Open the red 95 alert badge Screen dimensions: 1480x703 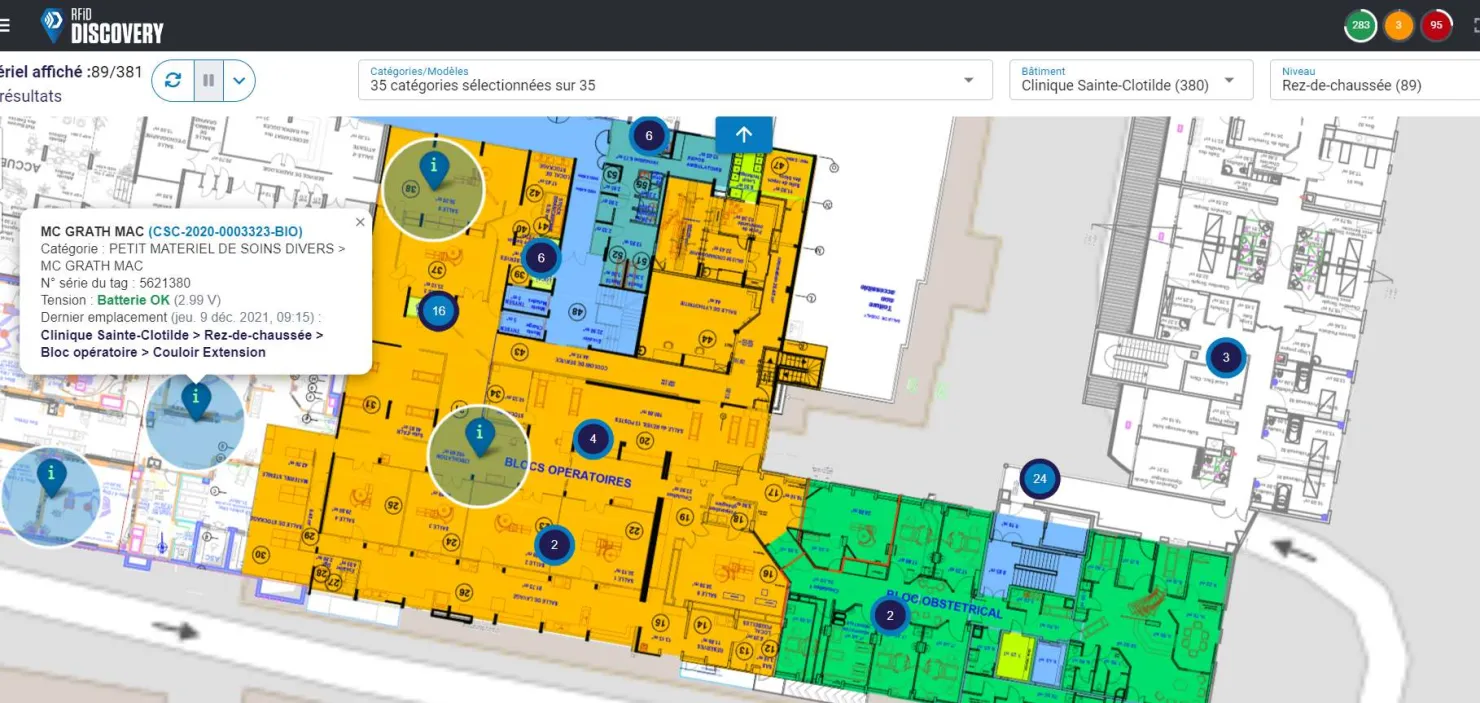click(1437, 26)
